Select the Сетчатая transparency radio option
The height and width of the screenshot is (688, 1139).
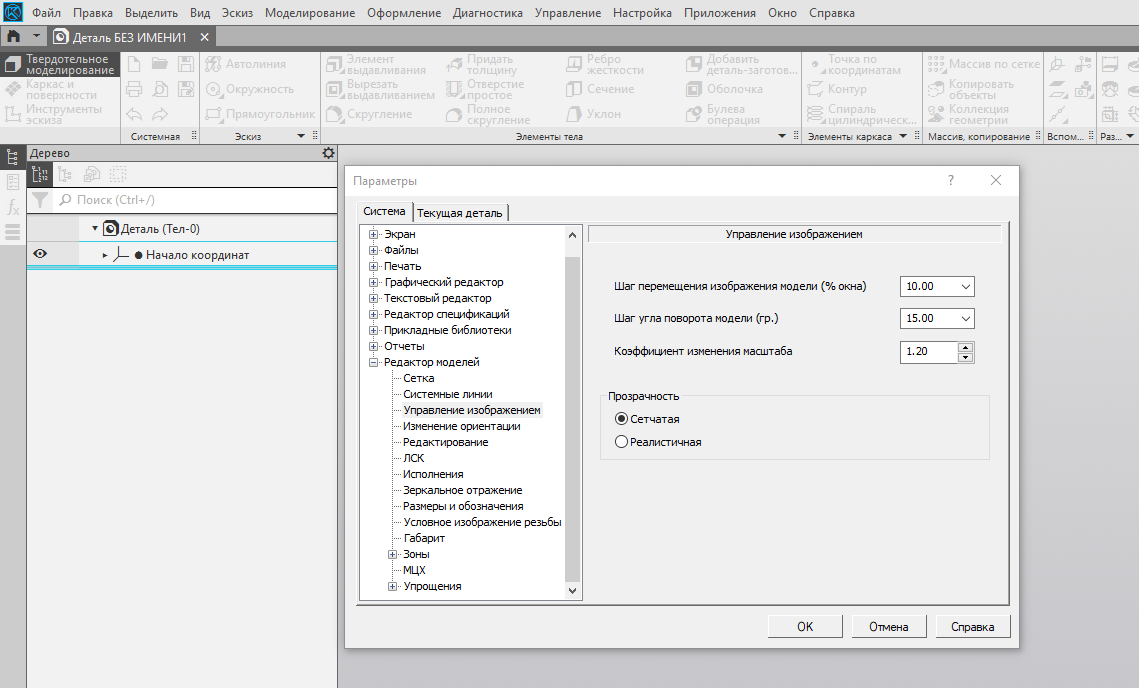622,419
